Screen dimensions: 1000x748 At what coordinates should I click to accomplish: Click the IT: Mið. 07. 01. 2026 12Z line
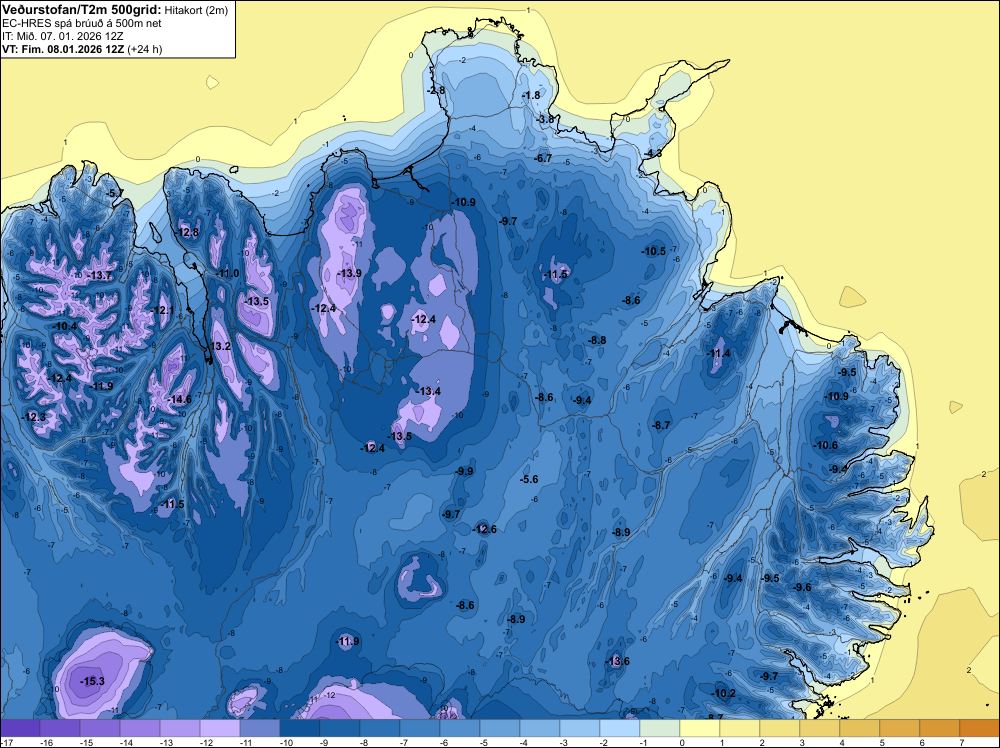coord(62,36)
